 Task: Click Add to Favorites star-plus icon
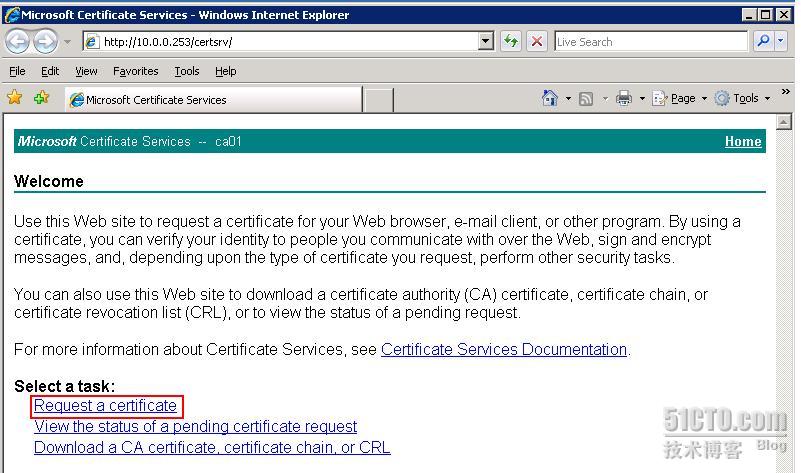[x=41, y=97]
